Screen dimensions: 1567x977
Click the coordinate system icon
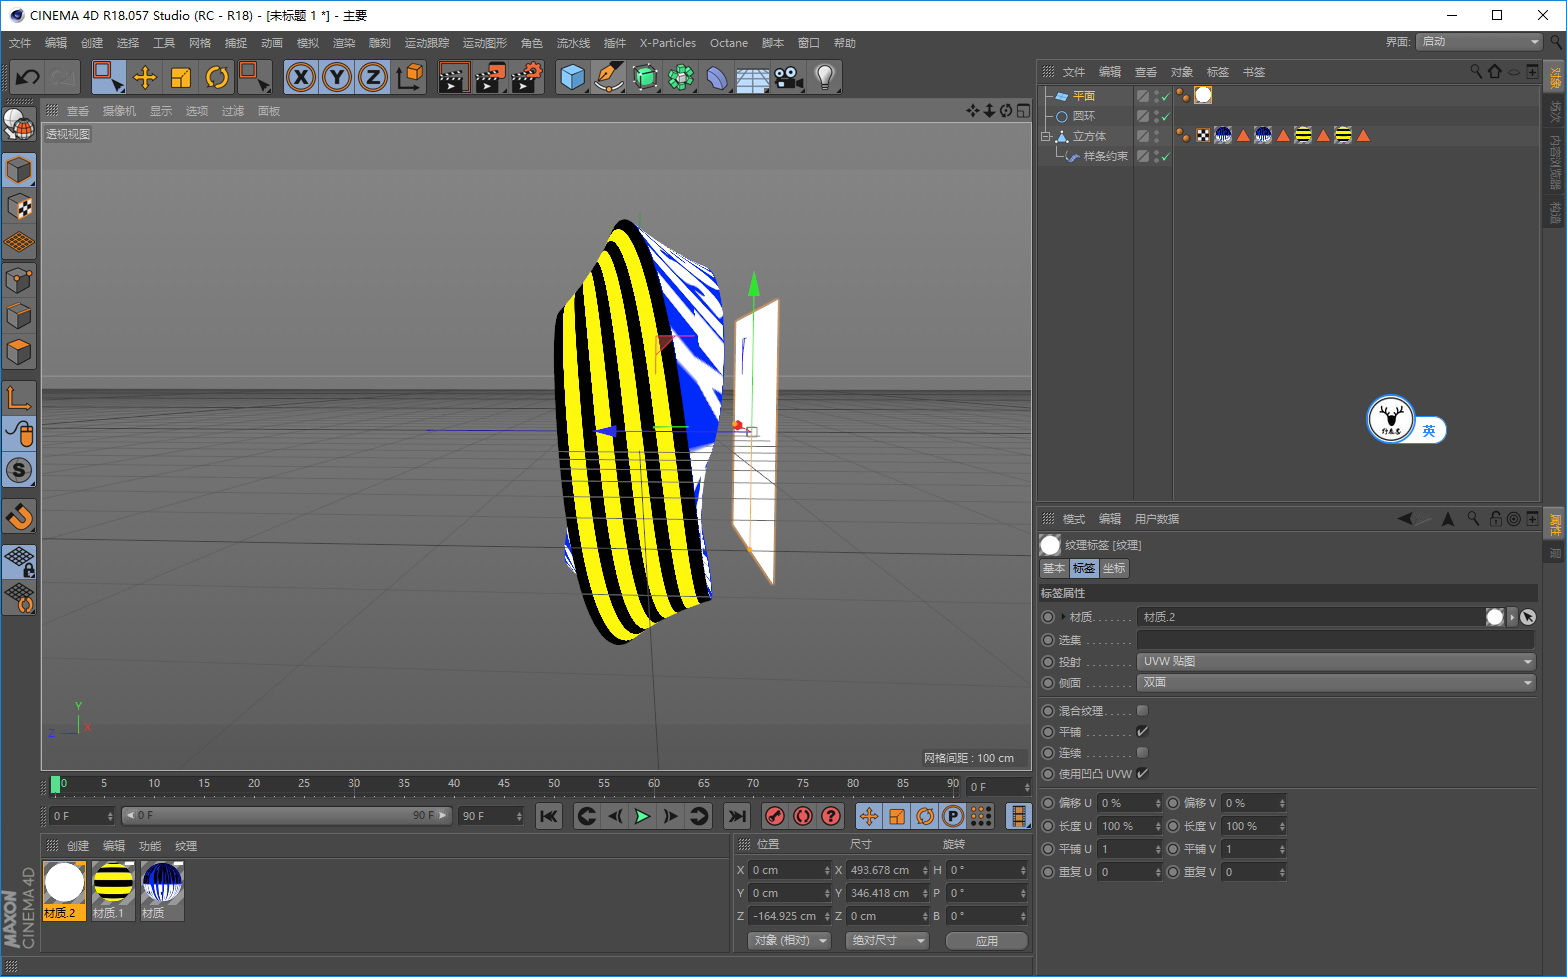point(409,77)
